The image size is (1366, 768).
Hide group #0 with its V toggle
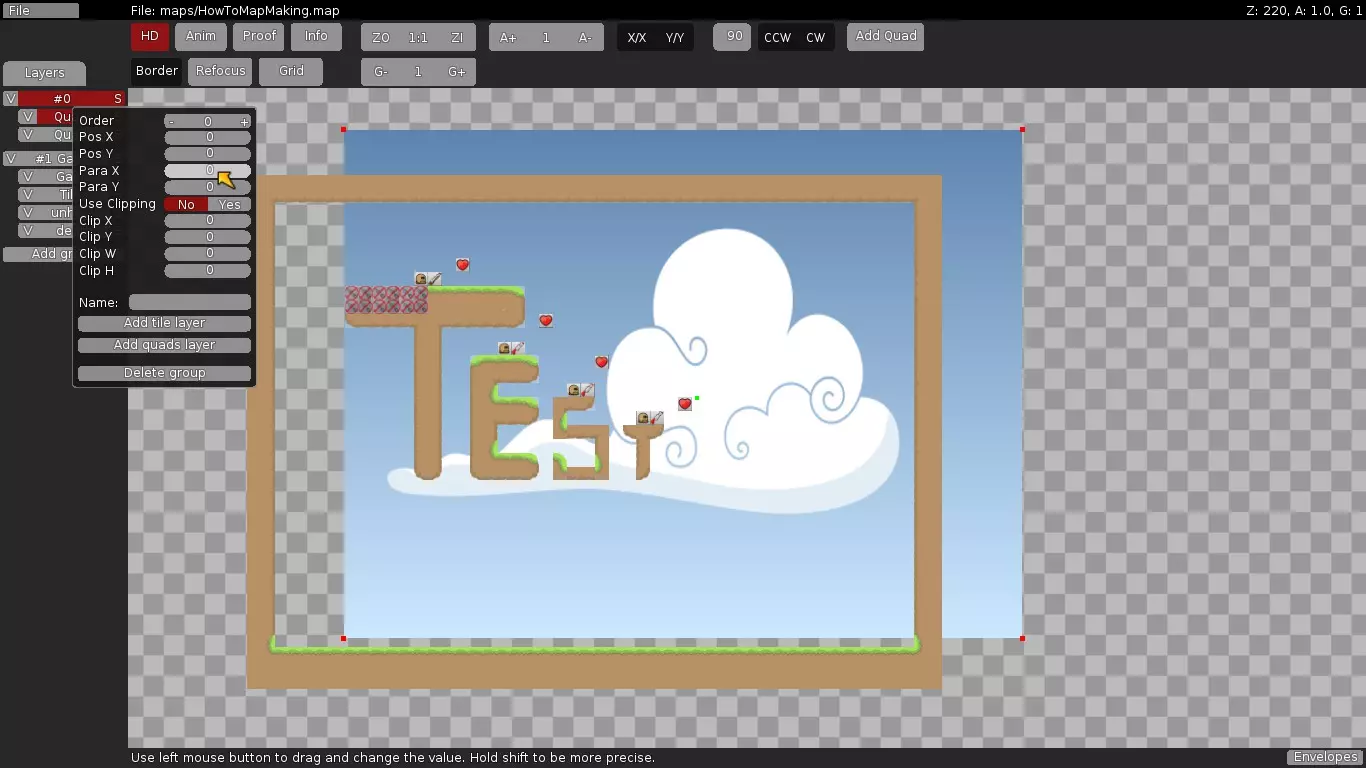(x=11, y=98)
